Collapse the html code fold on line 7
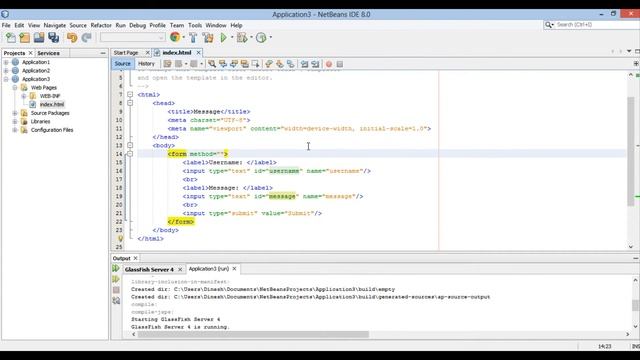 tap(130, 95)
